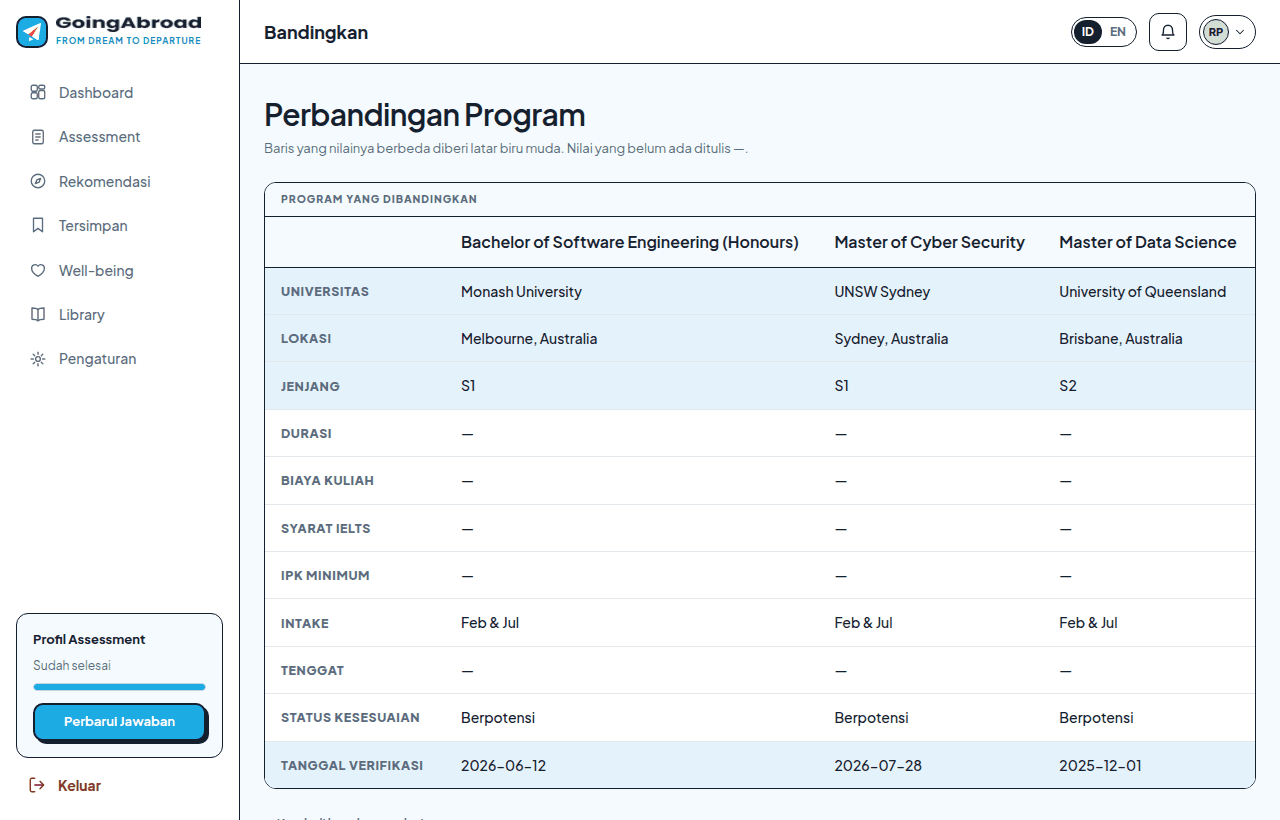Screen dimensions: 1280x820
Task: Click the DURASI row label
Action: [306, 434]
